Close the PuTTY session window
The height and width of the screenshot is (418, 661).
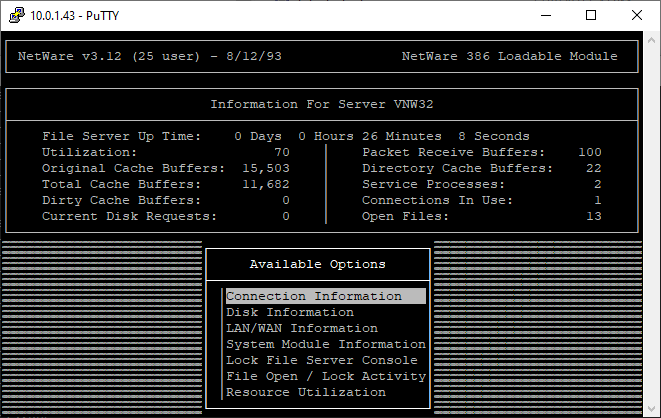click(637, 15)
